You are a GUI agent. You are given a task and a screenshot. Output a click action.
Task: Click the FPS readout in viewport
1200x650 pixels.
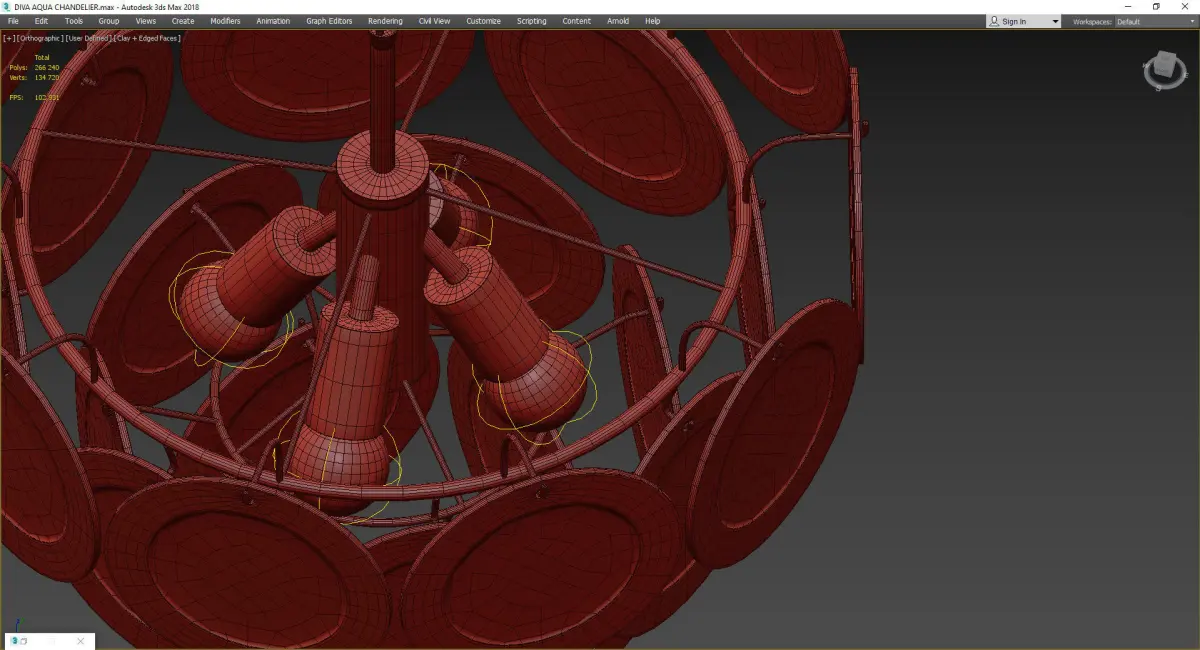pyautogui.click(x=33, y=98)
